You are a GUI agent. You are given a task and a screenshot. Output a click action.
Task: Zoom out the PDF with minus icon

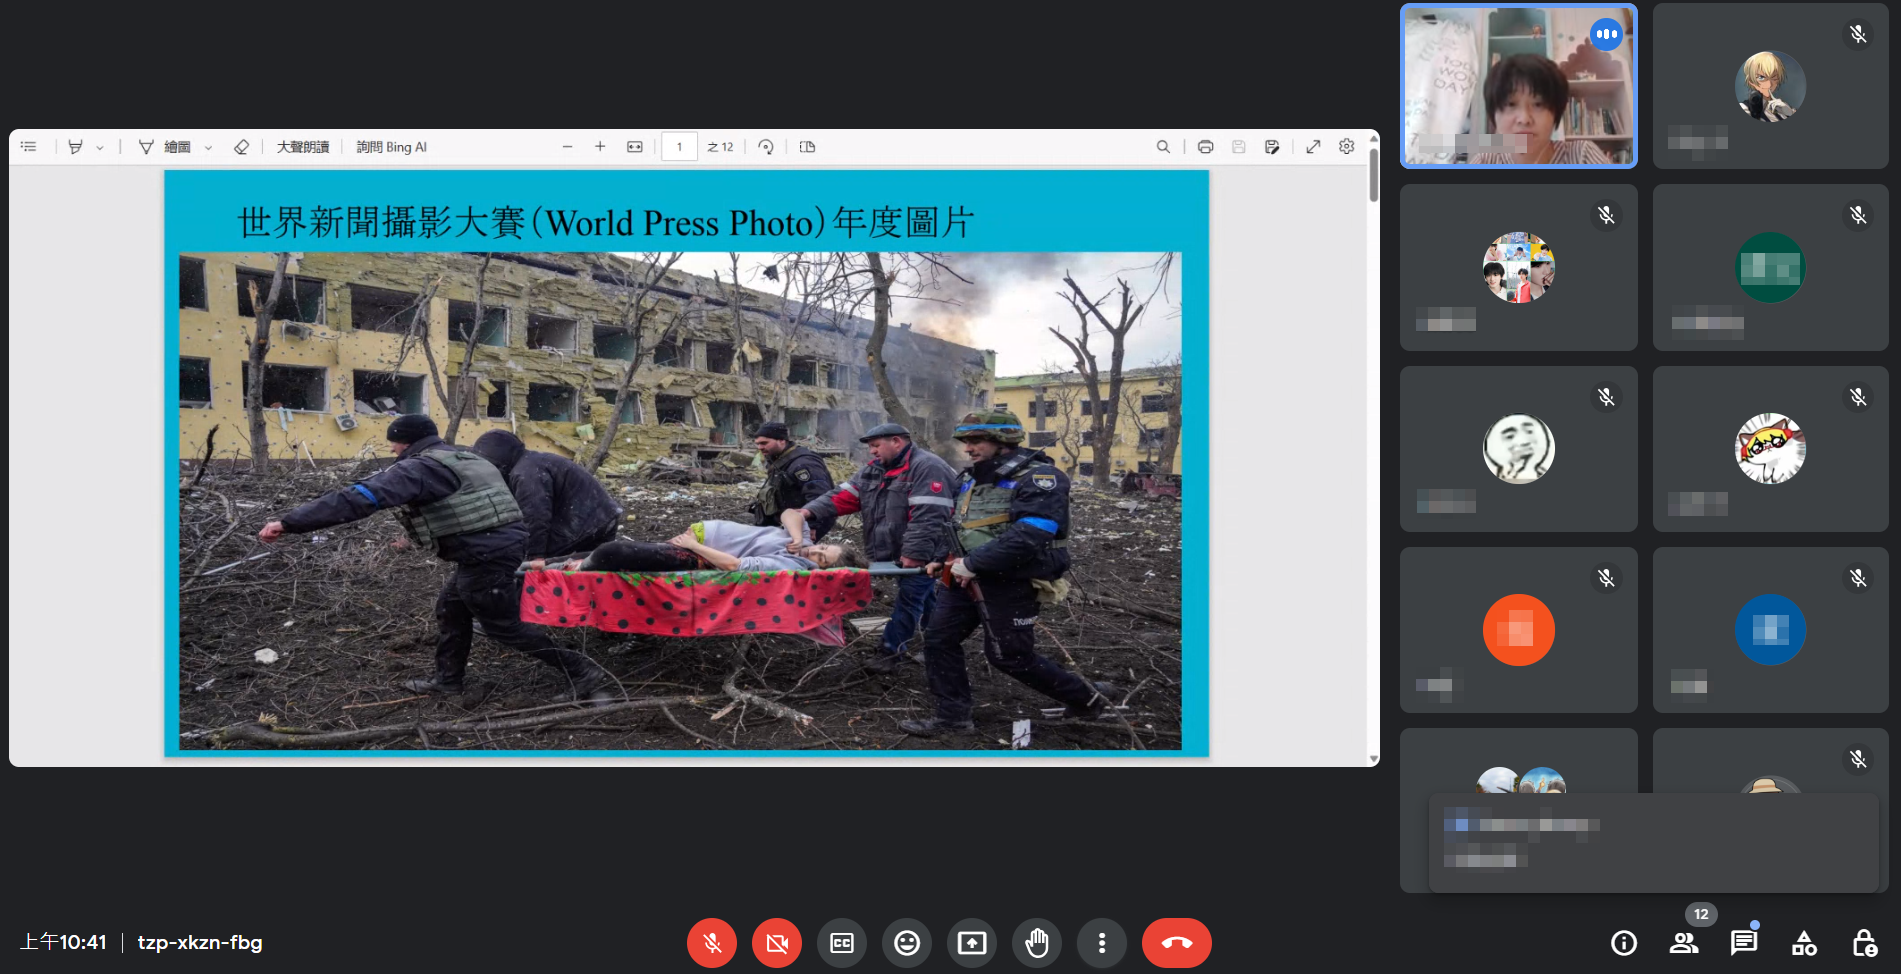pos(568,147)
